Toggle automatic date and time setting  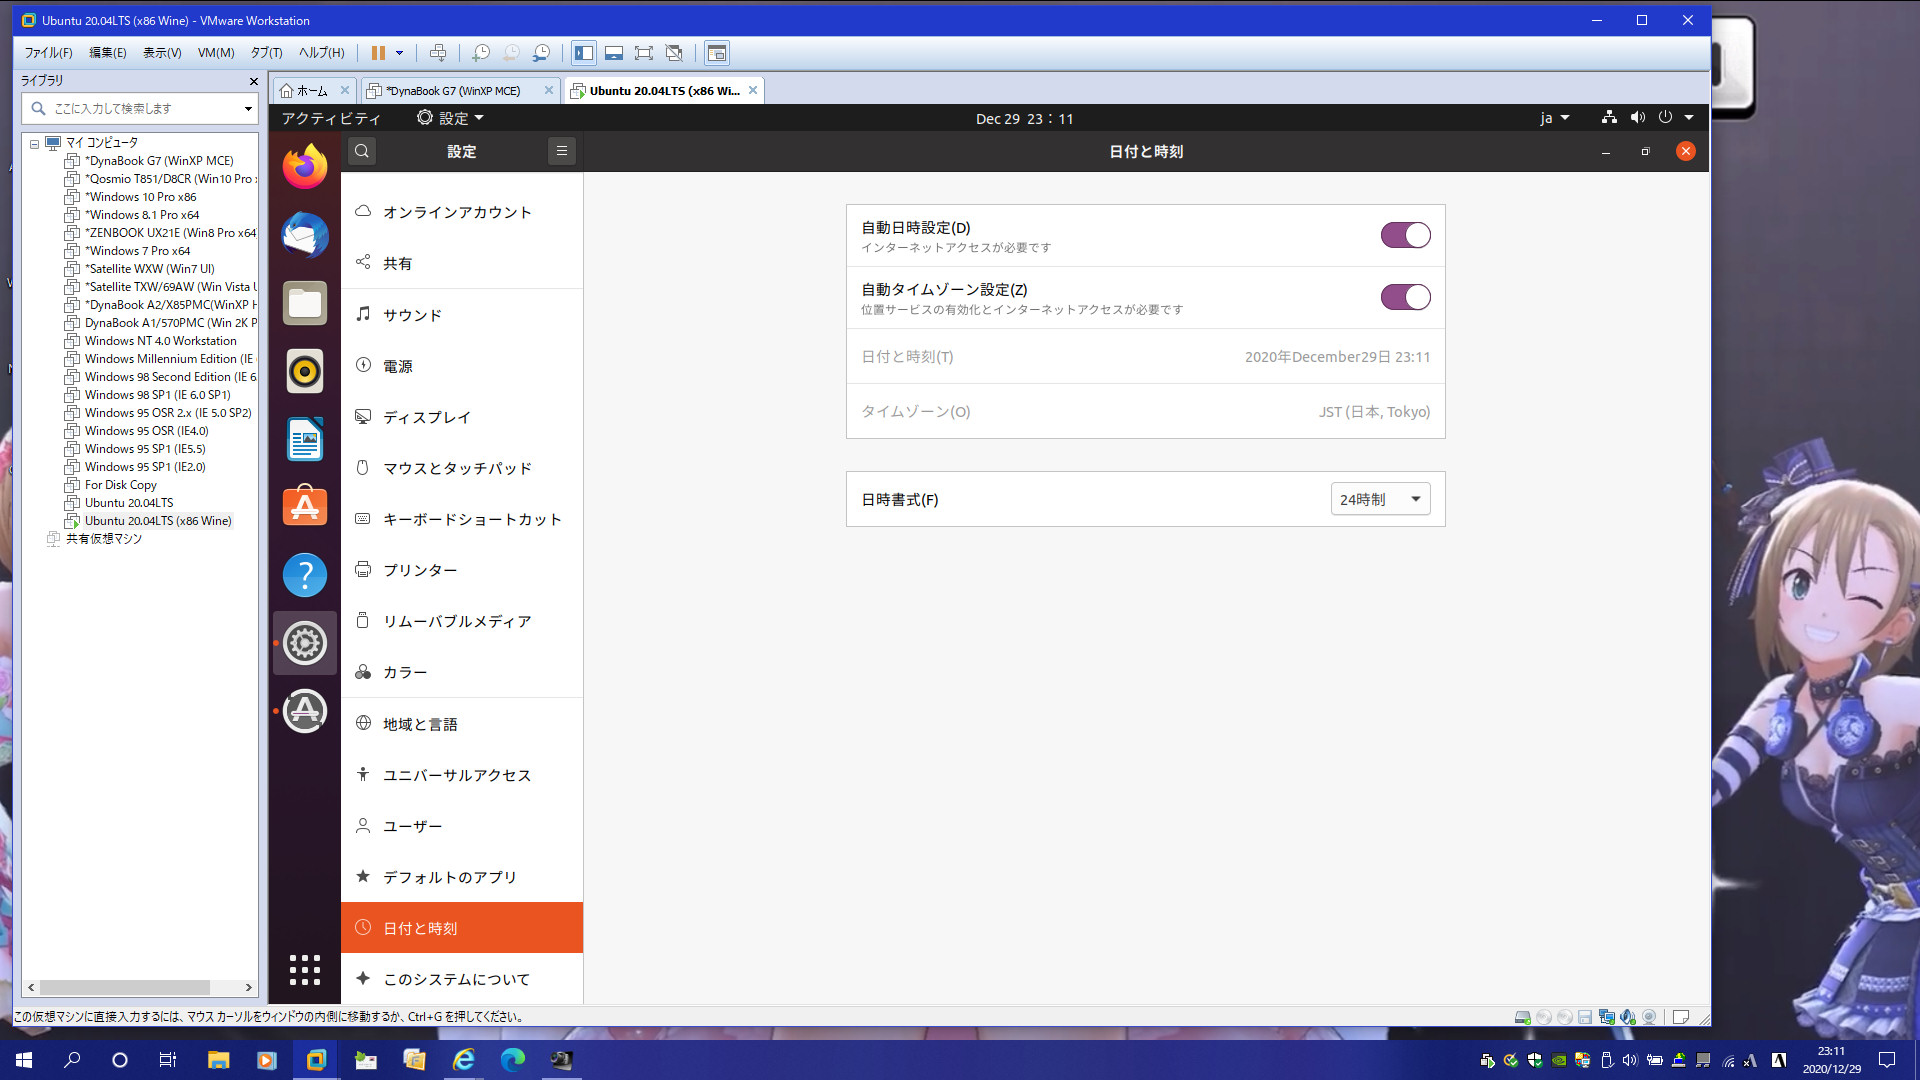coord(1405,235)
